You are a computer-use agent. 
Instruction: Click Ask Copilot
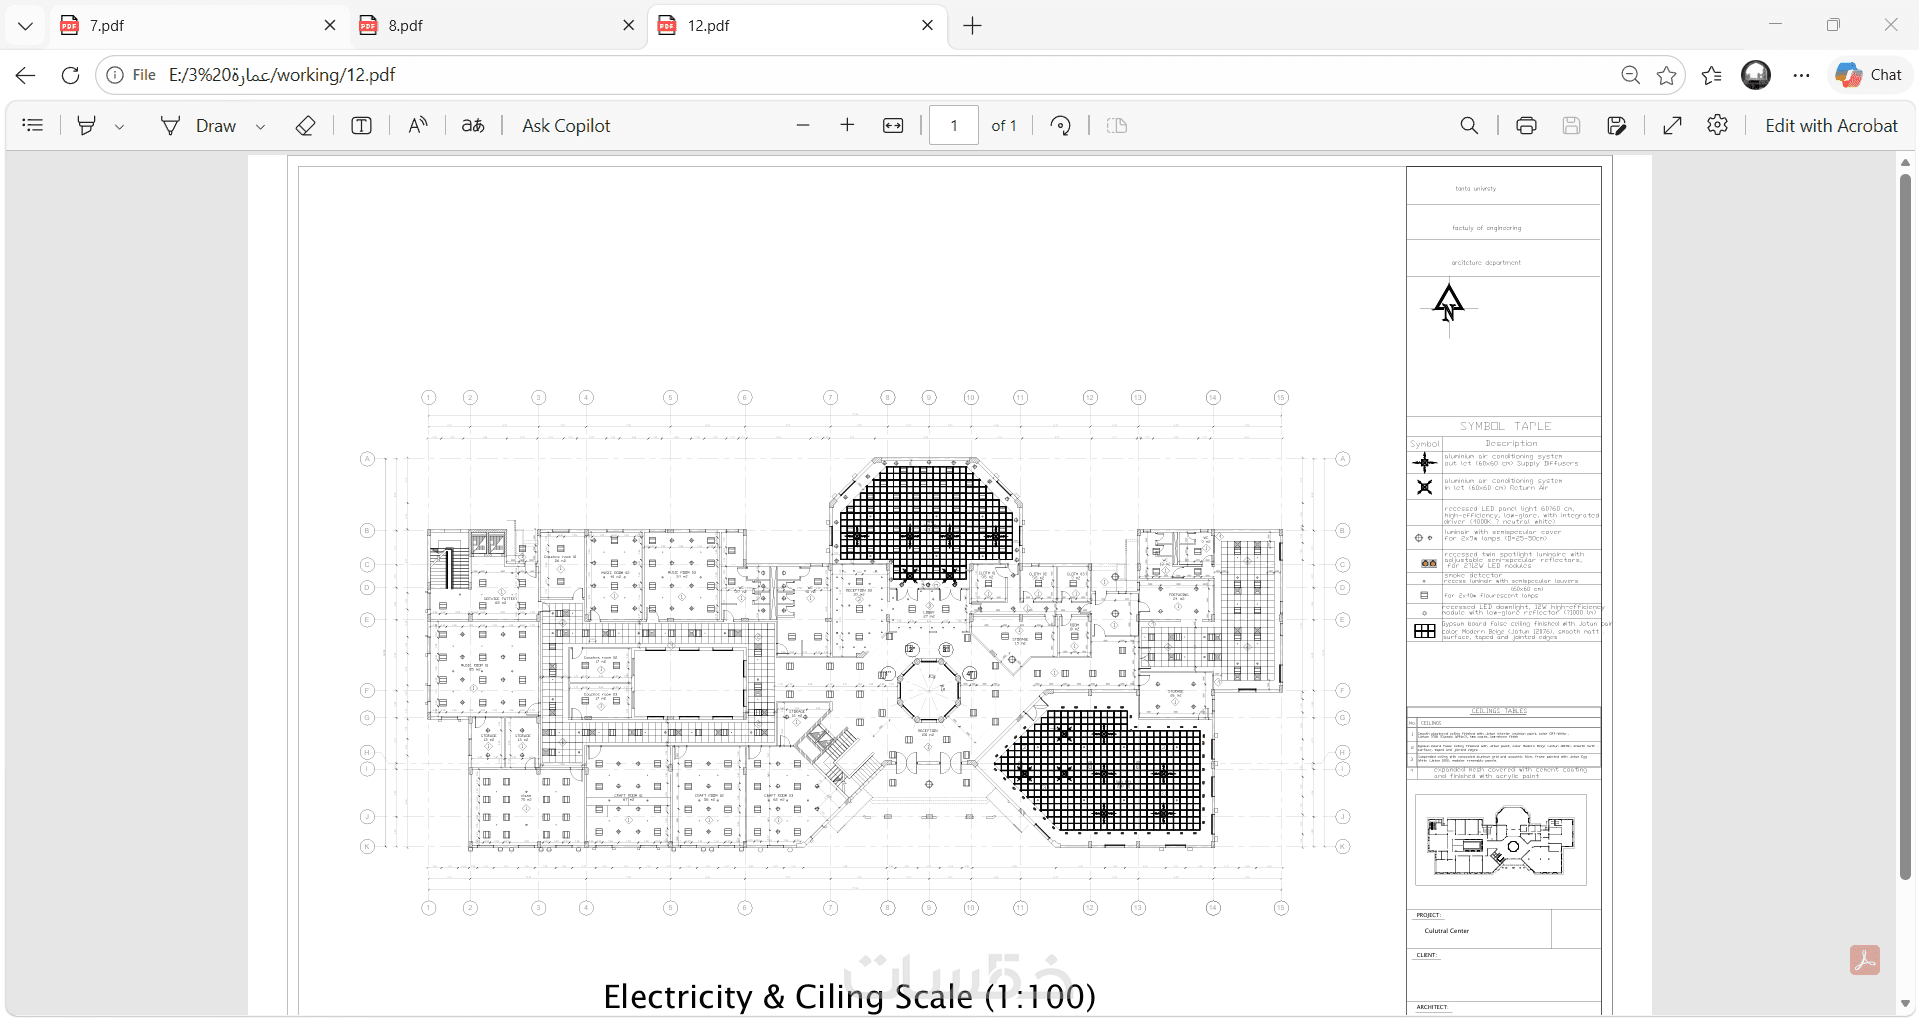point(566,125)
